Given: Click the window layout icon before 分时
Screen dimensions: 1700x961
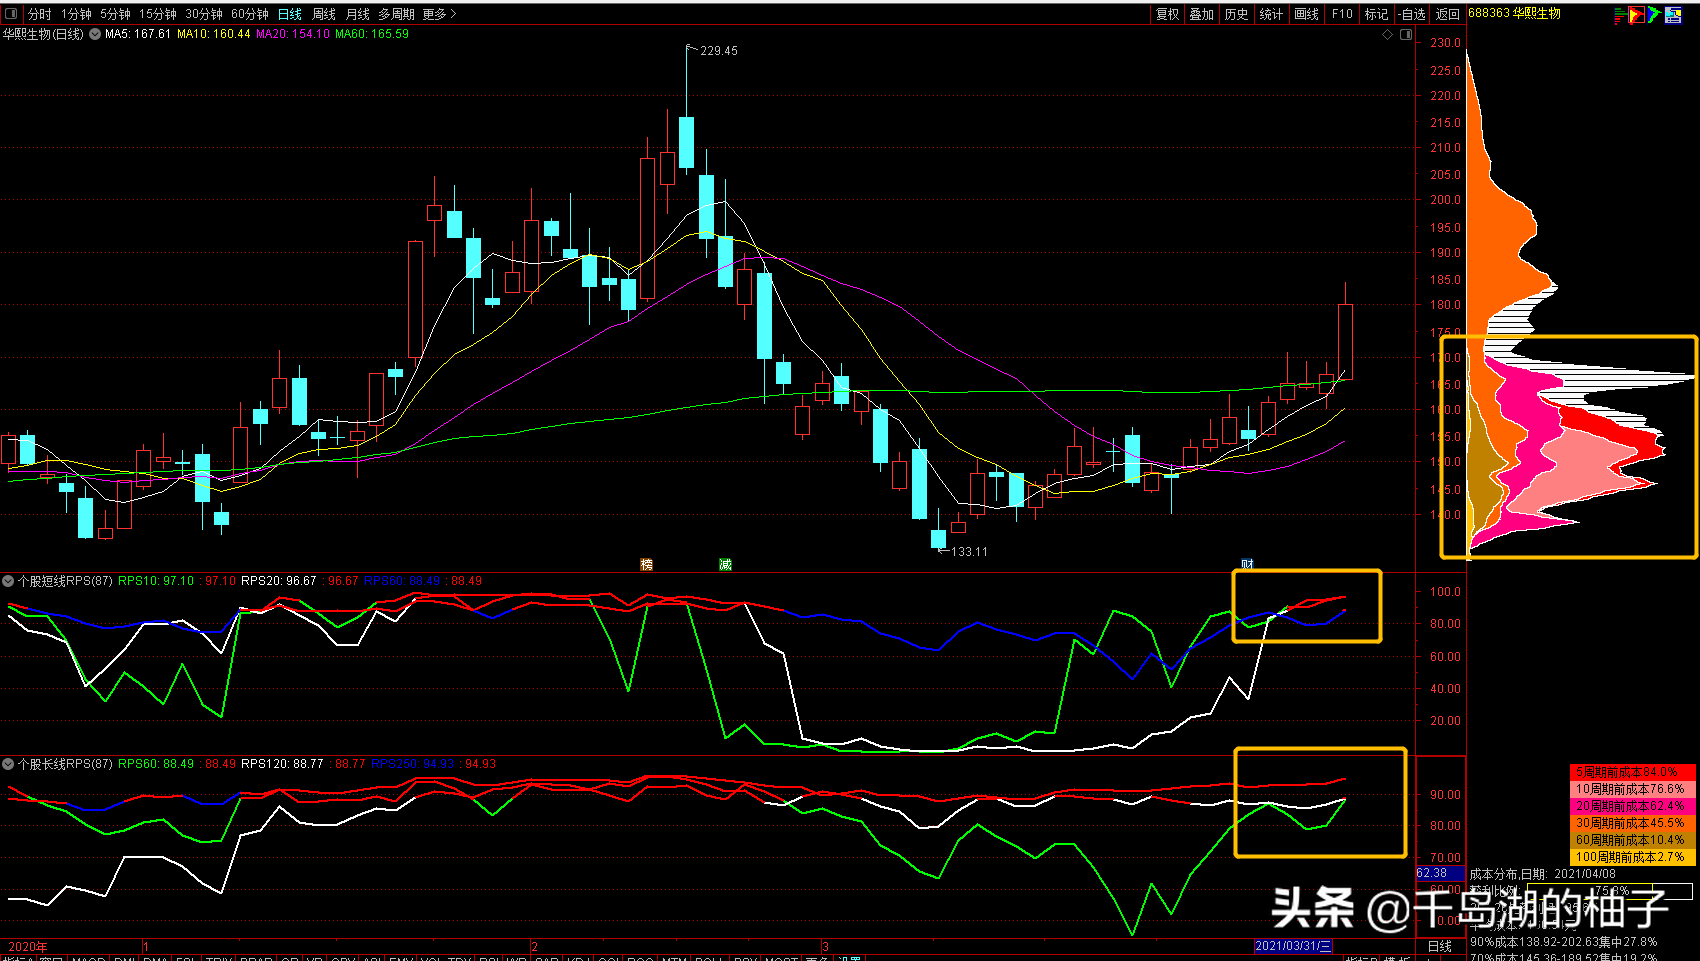Looking at the screenshot, I should tap(11, 14).
